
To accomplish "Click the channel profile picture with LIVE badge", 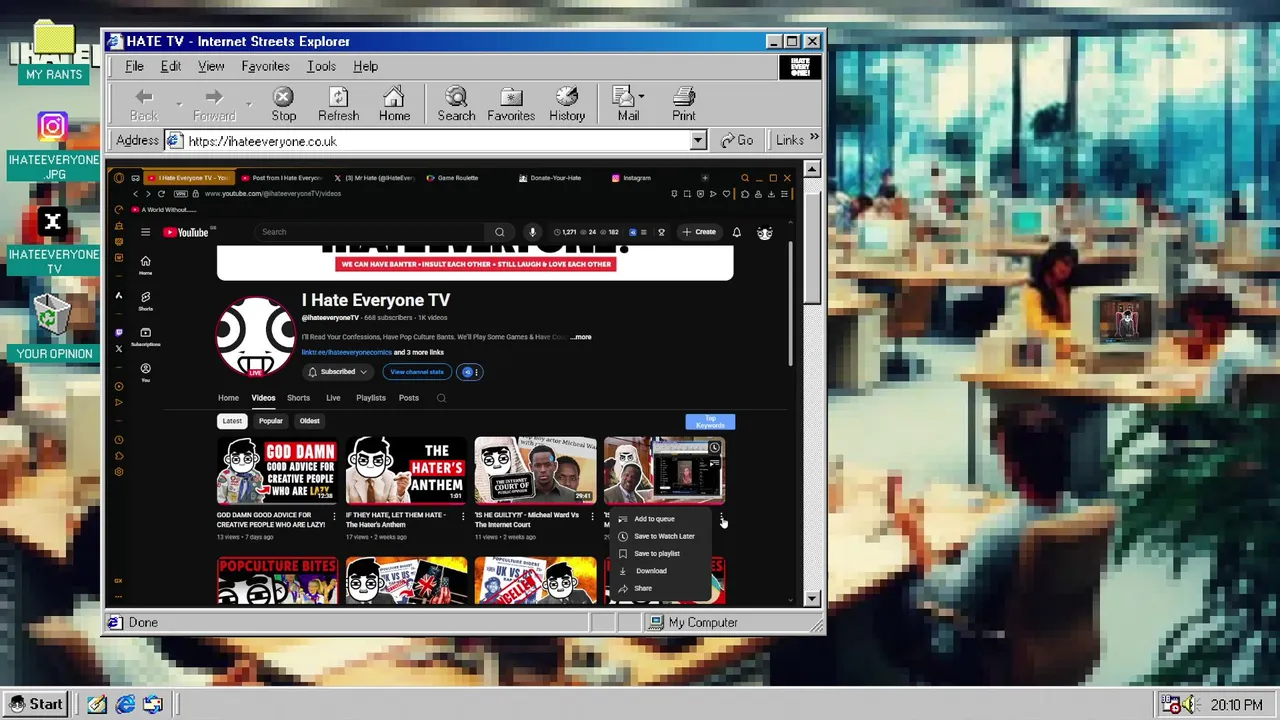I will point(256,336).
